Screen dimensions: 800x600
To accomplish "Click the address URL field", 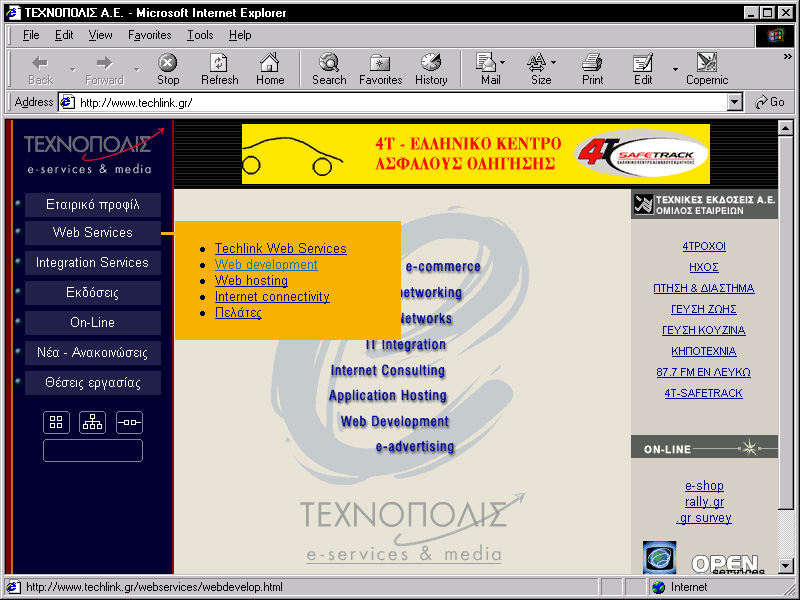I will tap(401, 103).
